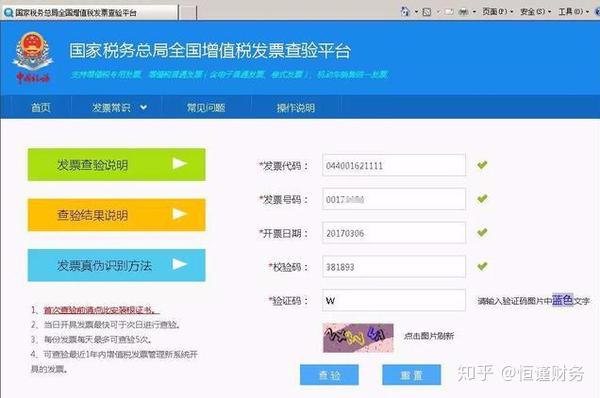Focus the 验证码 input field
This screenshot has height=398, width=600.
pyautogui.click(x=394, y=300)
